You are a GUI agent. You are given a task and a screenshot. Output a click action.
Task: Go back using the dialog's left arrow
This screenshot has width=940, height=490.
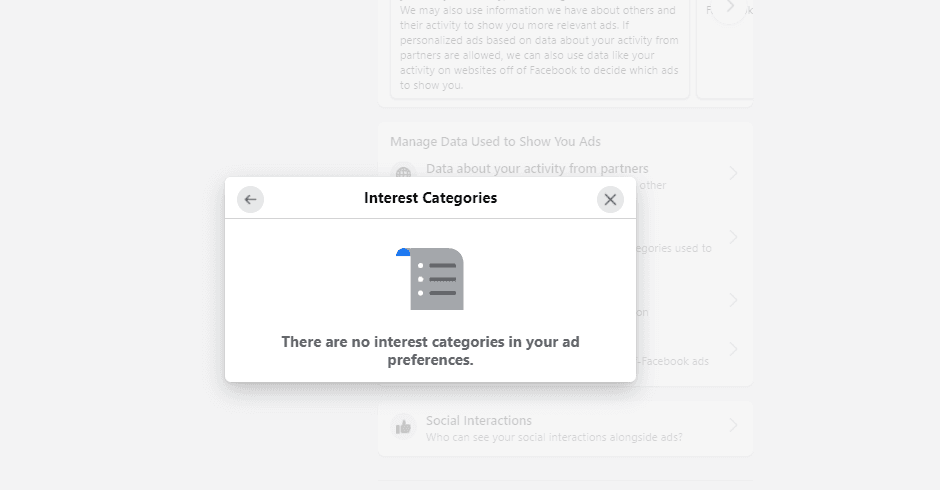click(x=251, y=200)
